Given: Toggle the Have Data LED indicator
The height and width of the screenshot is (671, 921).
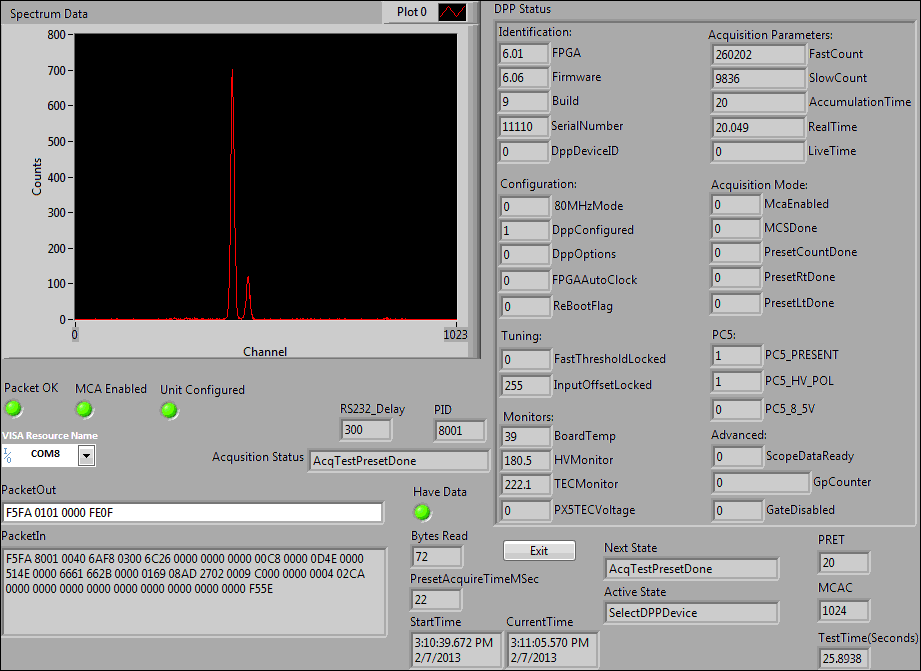Looking at the screenshot, I should [422, 512].
